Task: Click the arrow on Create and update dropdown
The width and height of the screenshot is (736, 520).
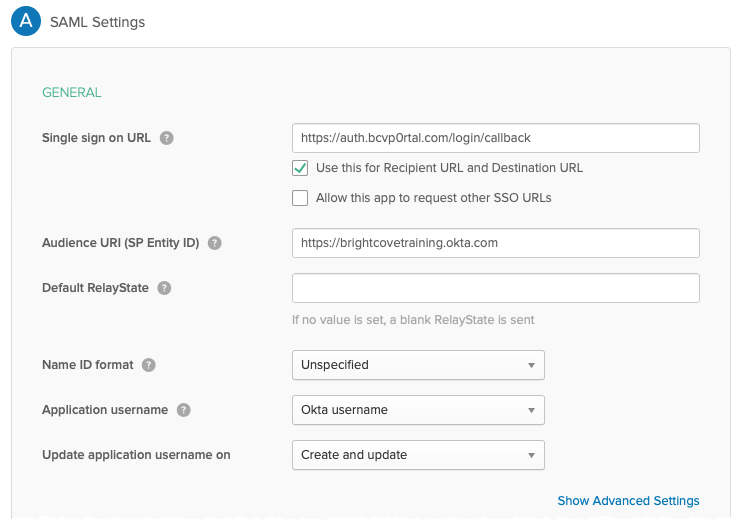Action: click(x=531, y=456)
